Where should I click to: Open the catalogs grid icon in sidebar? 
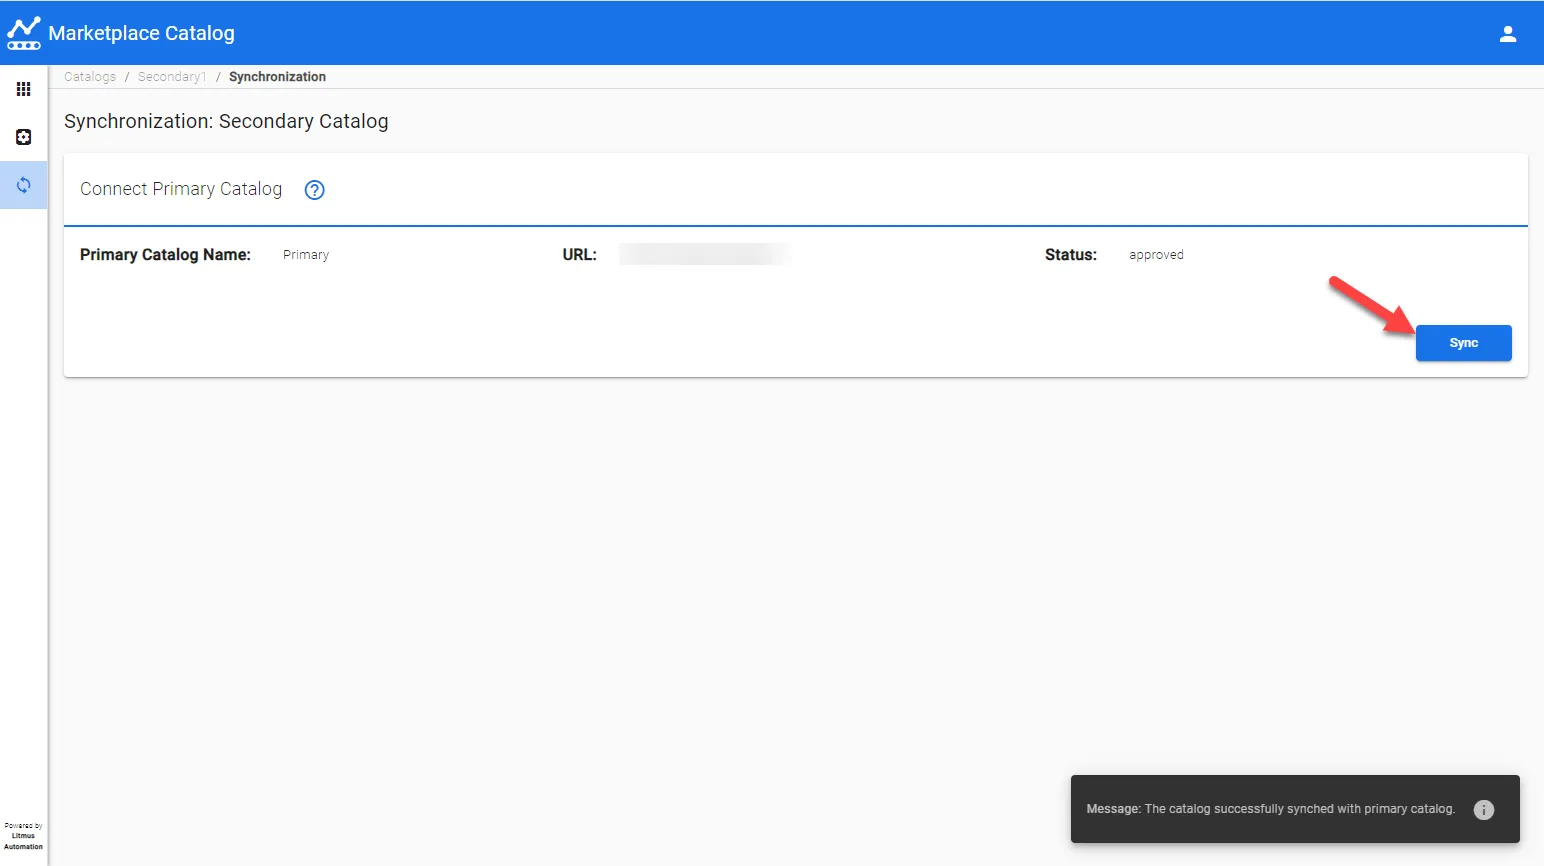click(24, 89)
